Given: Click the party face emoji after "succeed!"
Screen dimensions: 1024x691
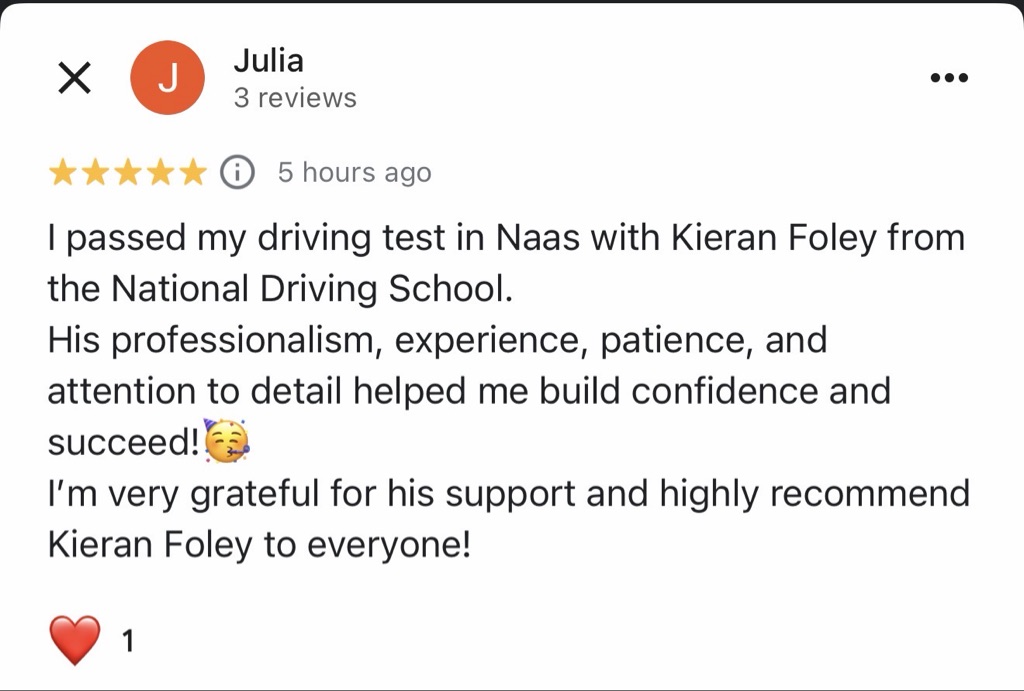Looking at the screenshot, I should click(226, 441).
